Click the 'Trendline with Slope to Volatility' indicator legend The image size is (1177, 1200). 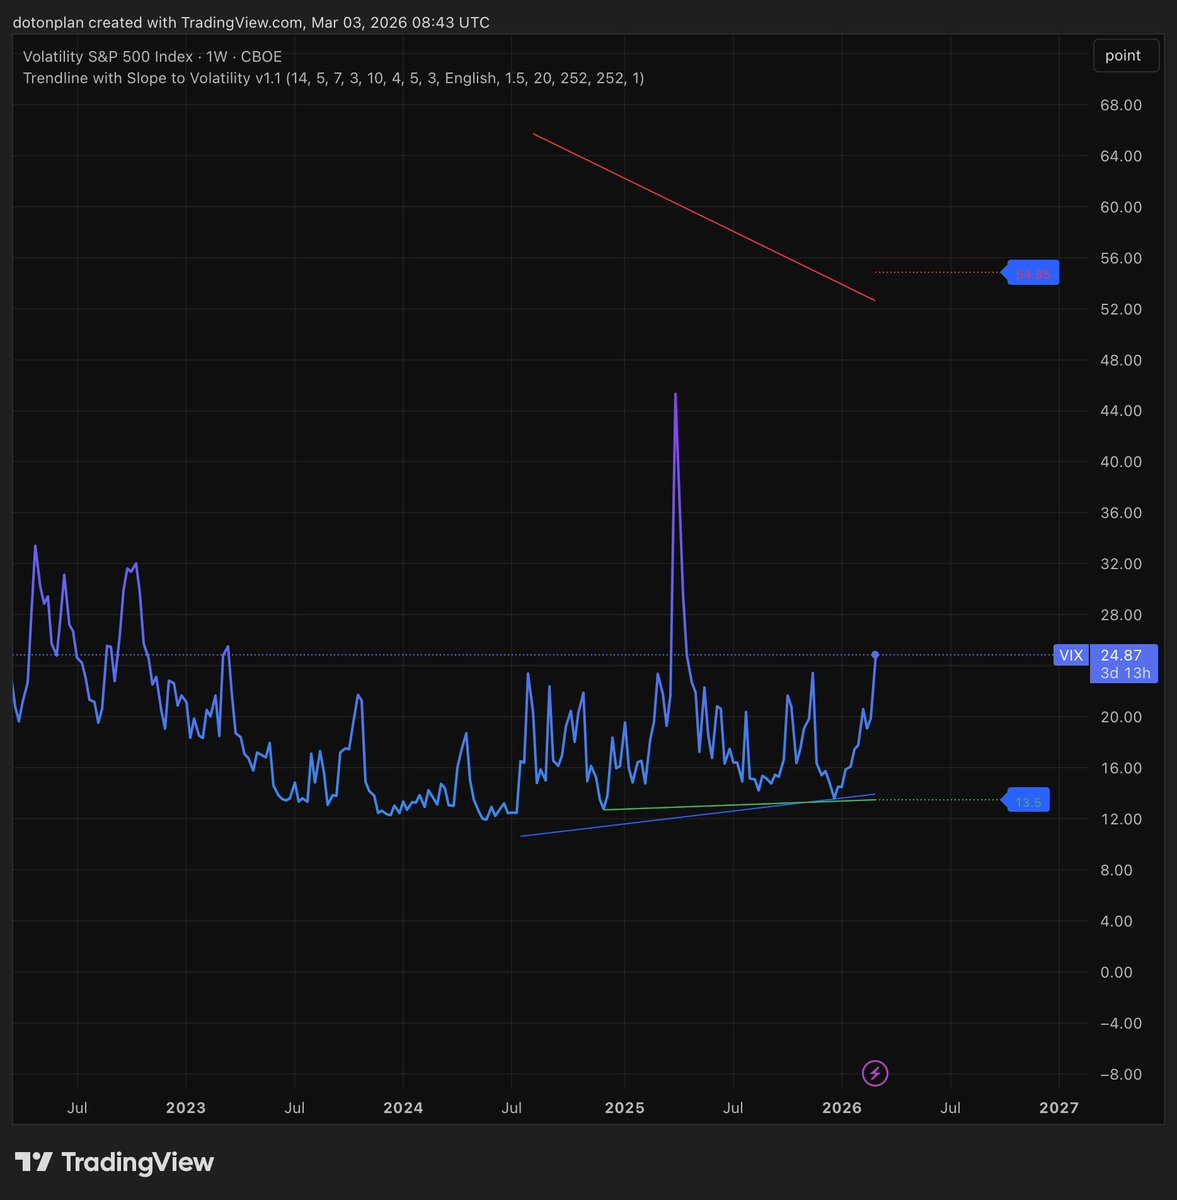pos(334,78)
